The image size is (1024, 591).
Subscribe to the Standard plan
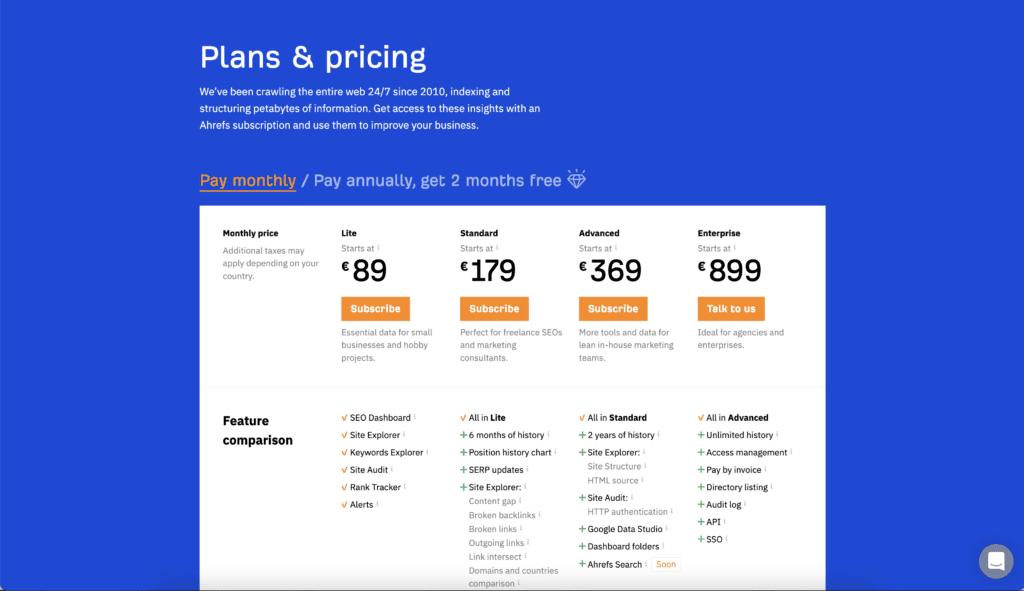(494, 309)
